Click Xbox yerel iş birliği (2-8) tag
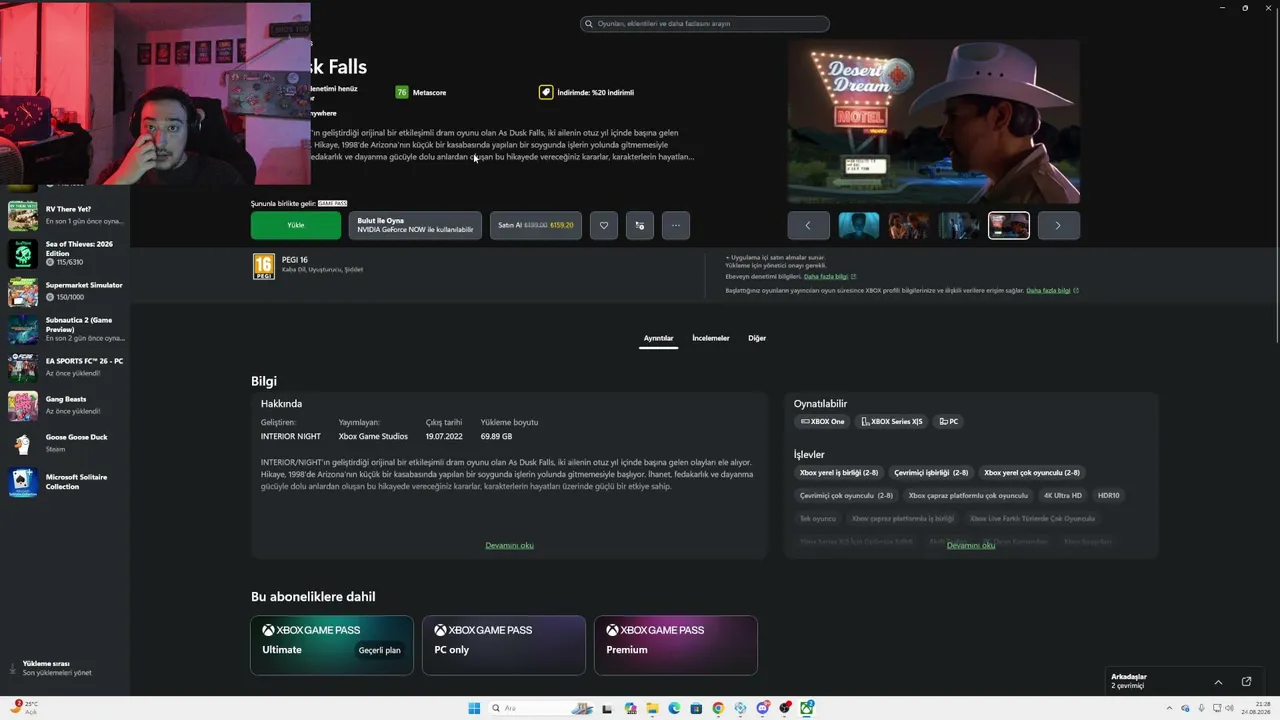This screenshot has width=1280, height=720. [839, 472]
